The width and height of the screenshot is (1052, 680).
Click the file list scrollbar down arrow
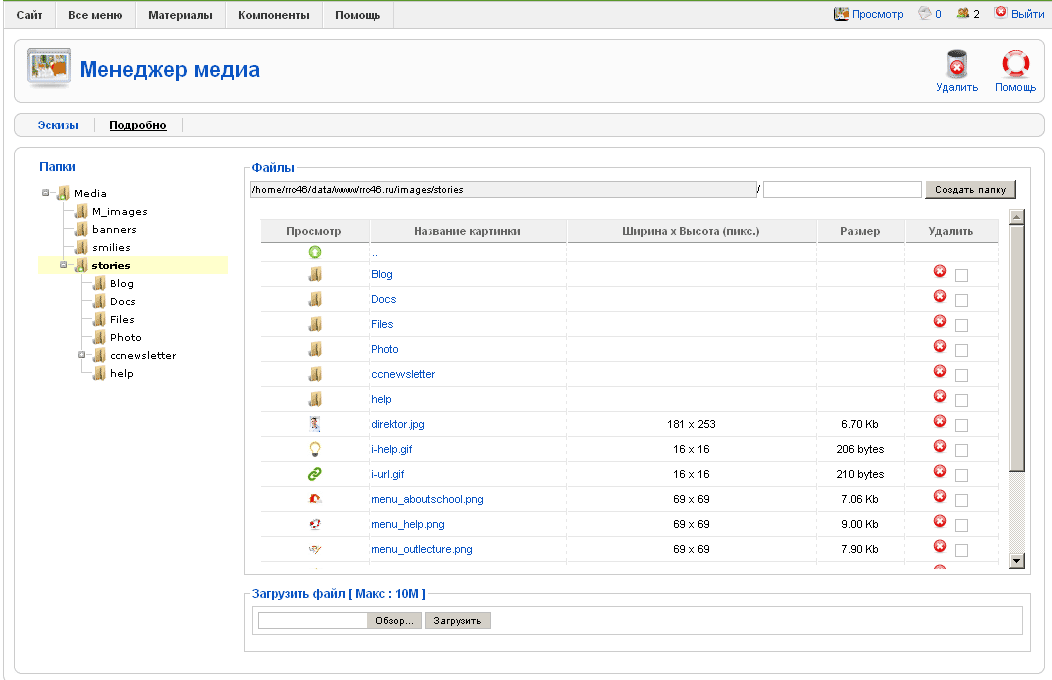click(x=1017, y=562)
